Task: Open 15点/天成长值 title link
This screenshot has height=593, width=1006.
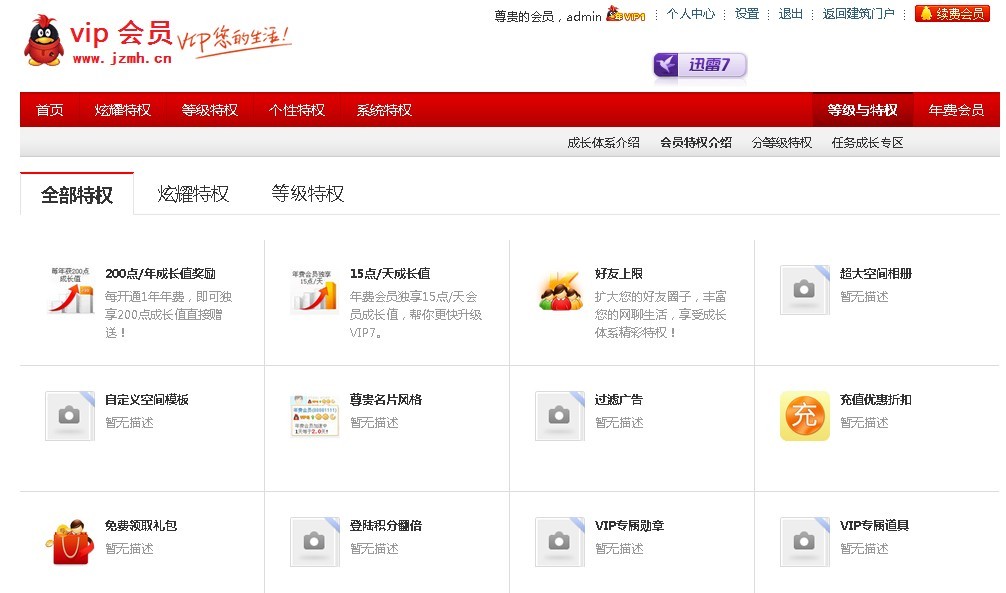Action: pos(390,273)
